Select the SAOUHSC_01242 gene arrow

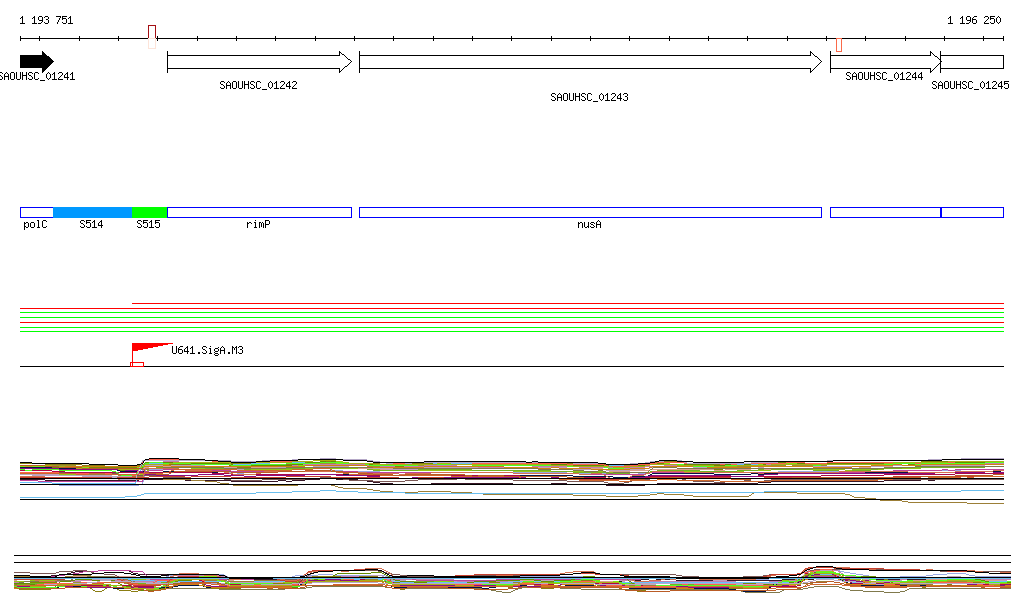click(259, 62)
